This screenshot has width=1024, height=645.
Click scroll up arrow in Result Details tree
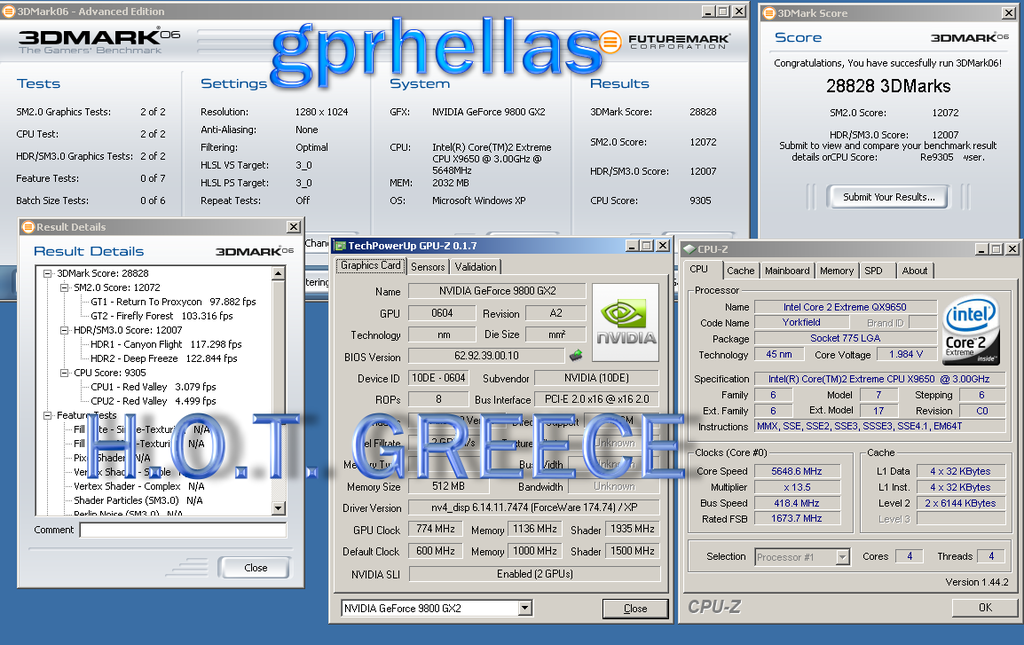point(278,274)
